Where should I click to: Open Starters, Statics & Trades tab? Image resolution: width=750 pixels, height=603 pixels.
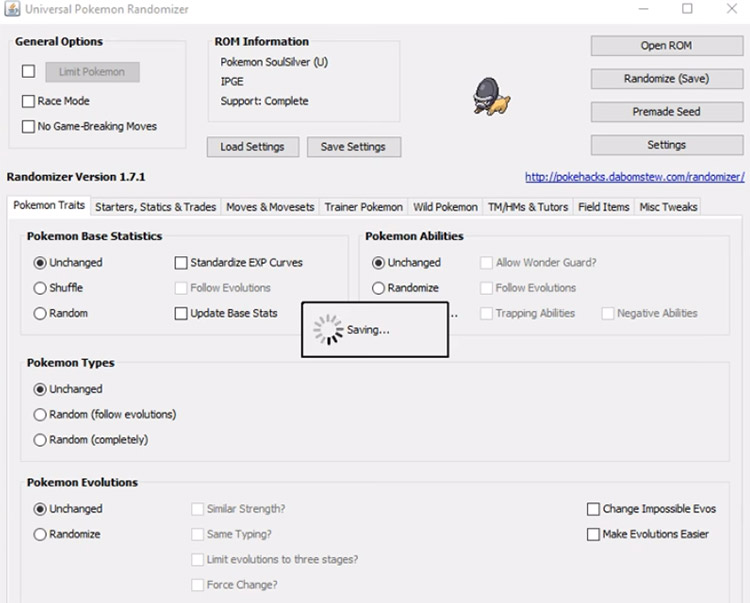click(x=155, y=207)
